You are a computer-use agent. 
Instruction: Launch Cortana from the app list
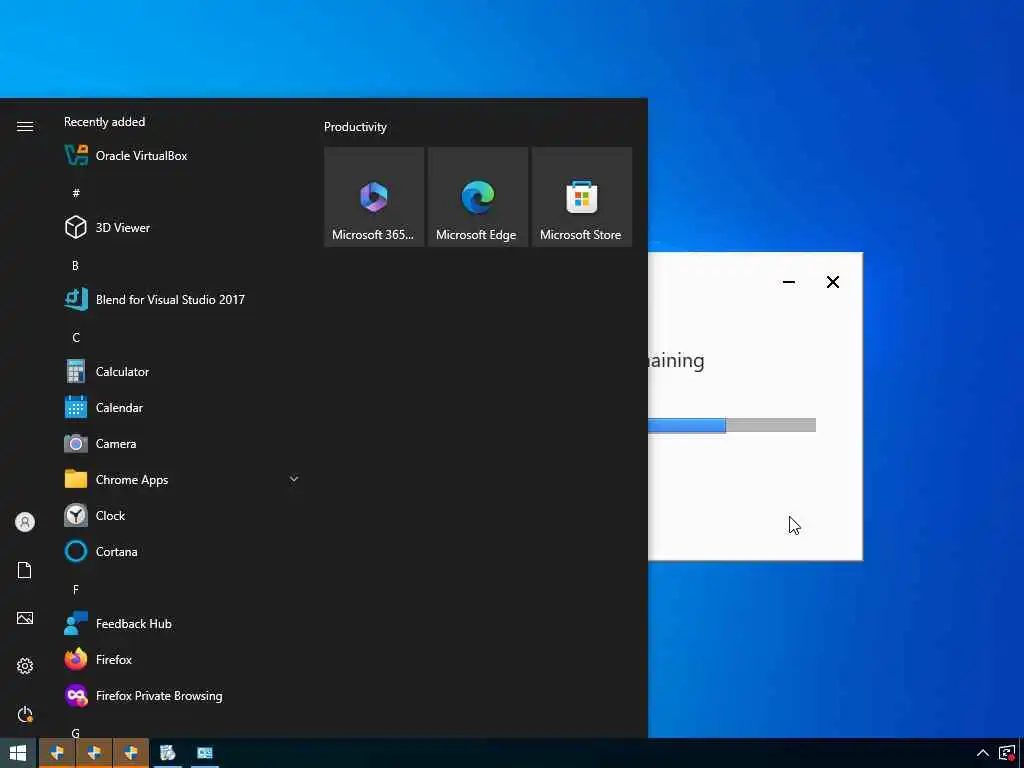(182, 552)
